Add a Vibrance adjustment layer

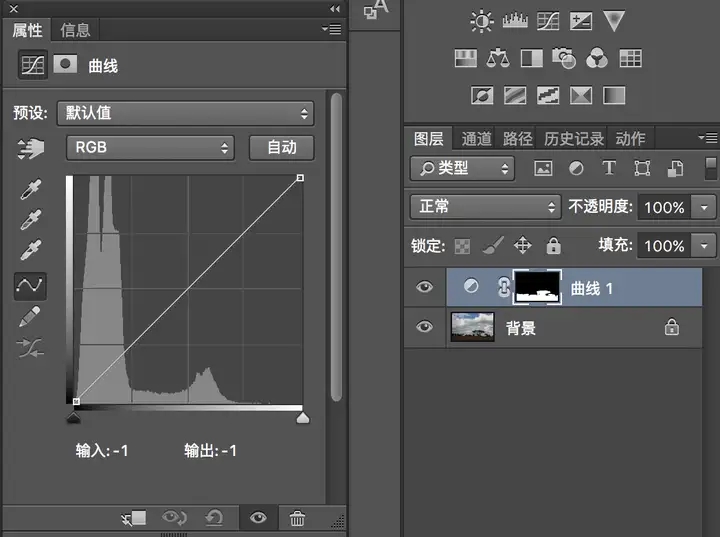click(x=614, y=21)
